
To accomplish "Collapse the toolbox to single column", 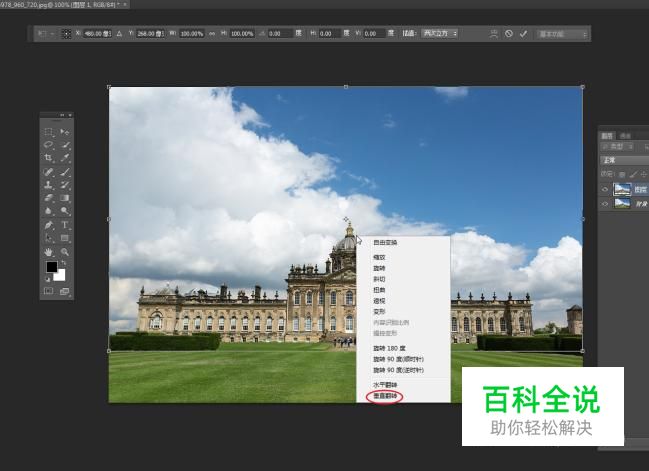I will 62,115.
